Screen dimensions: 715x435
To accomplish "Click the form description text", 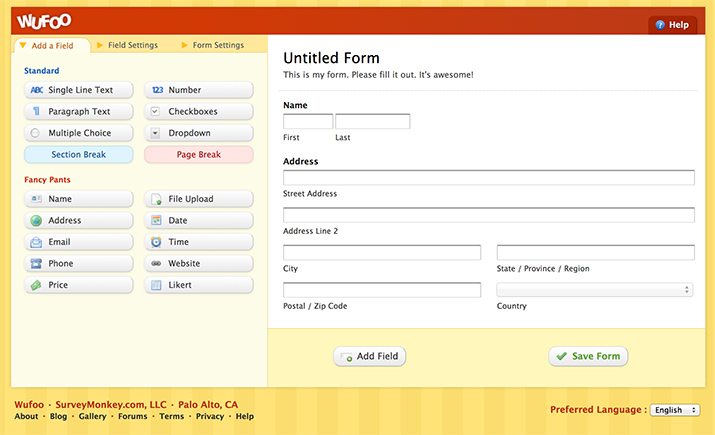I will coord(378,75).
